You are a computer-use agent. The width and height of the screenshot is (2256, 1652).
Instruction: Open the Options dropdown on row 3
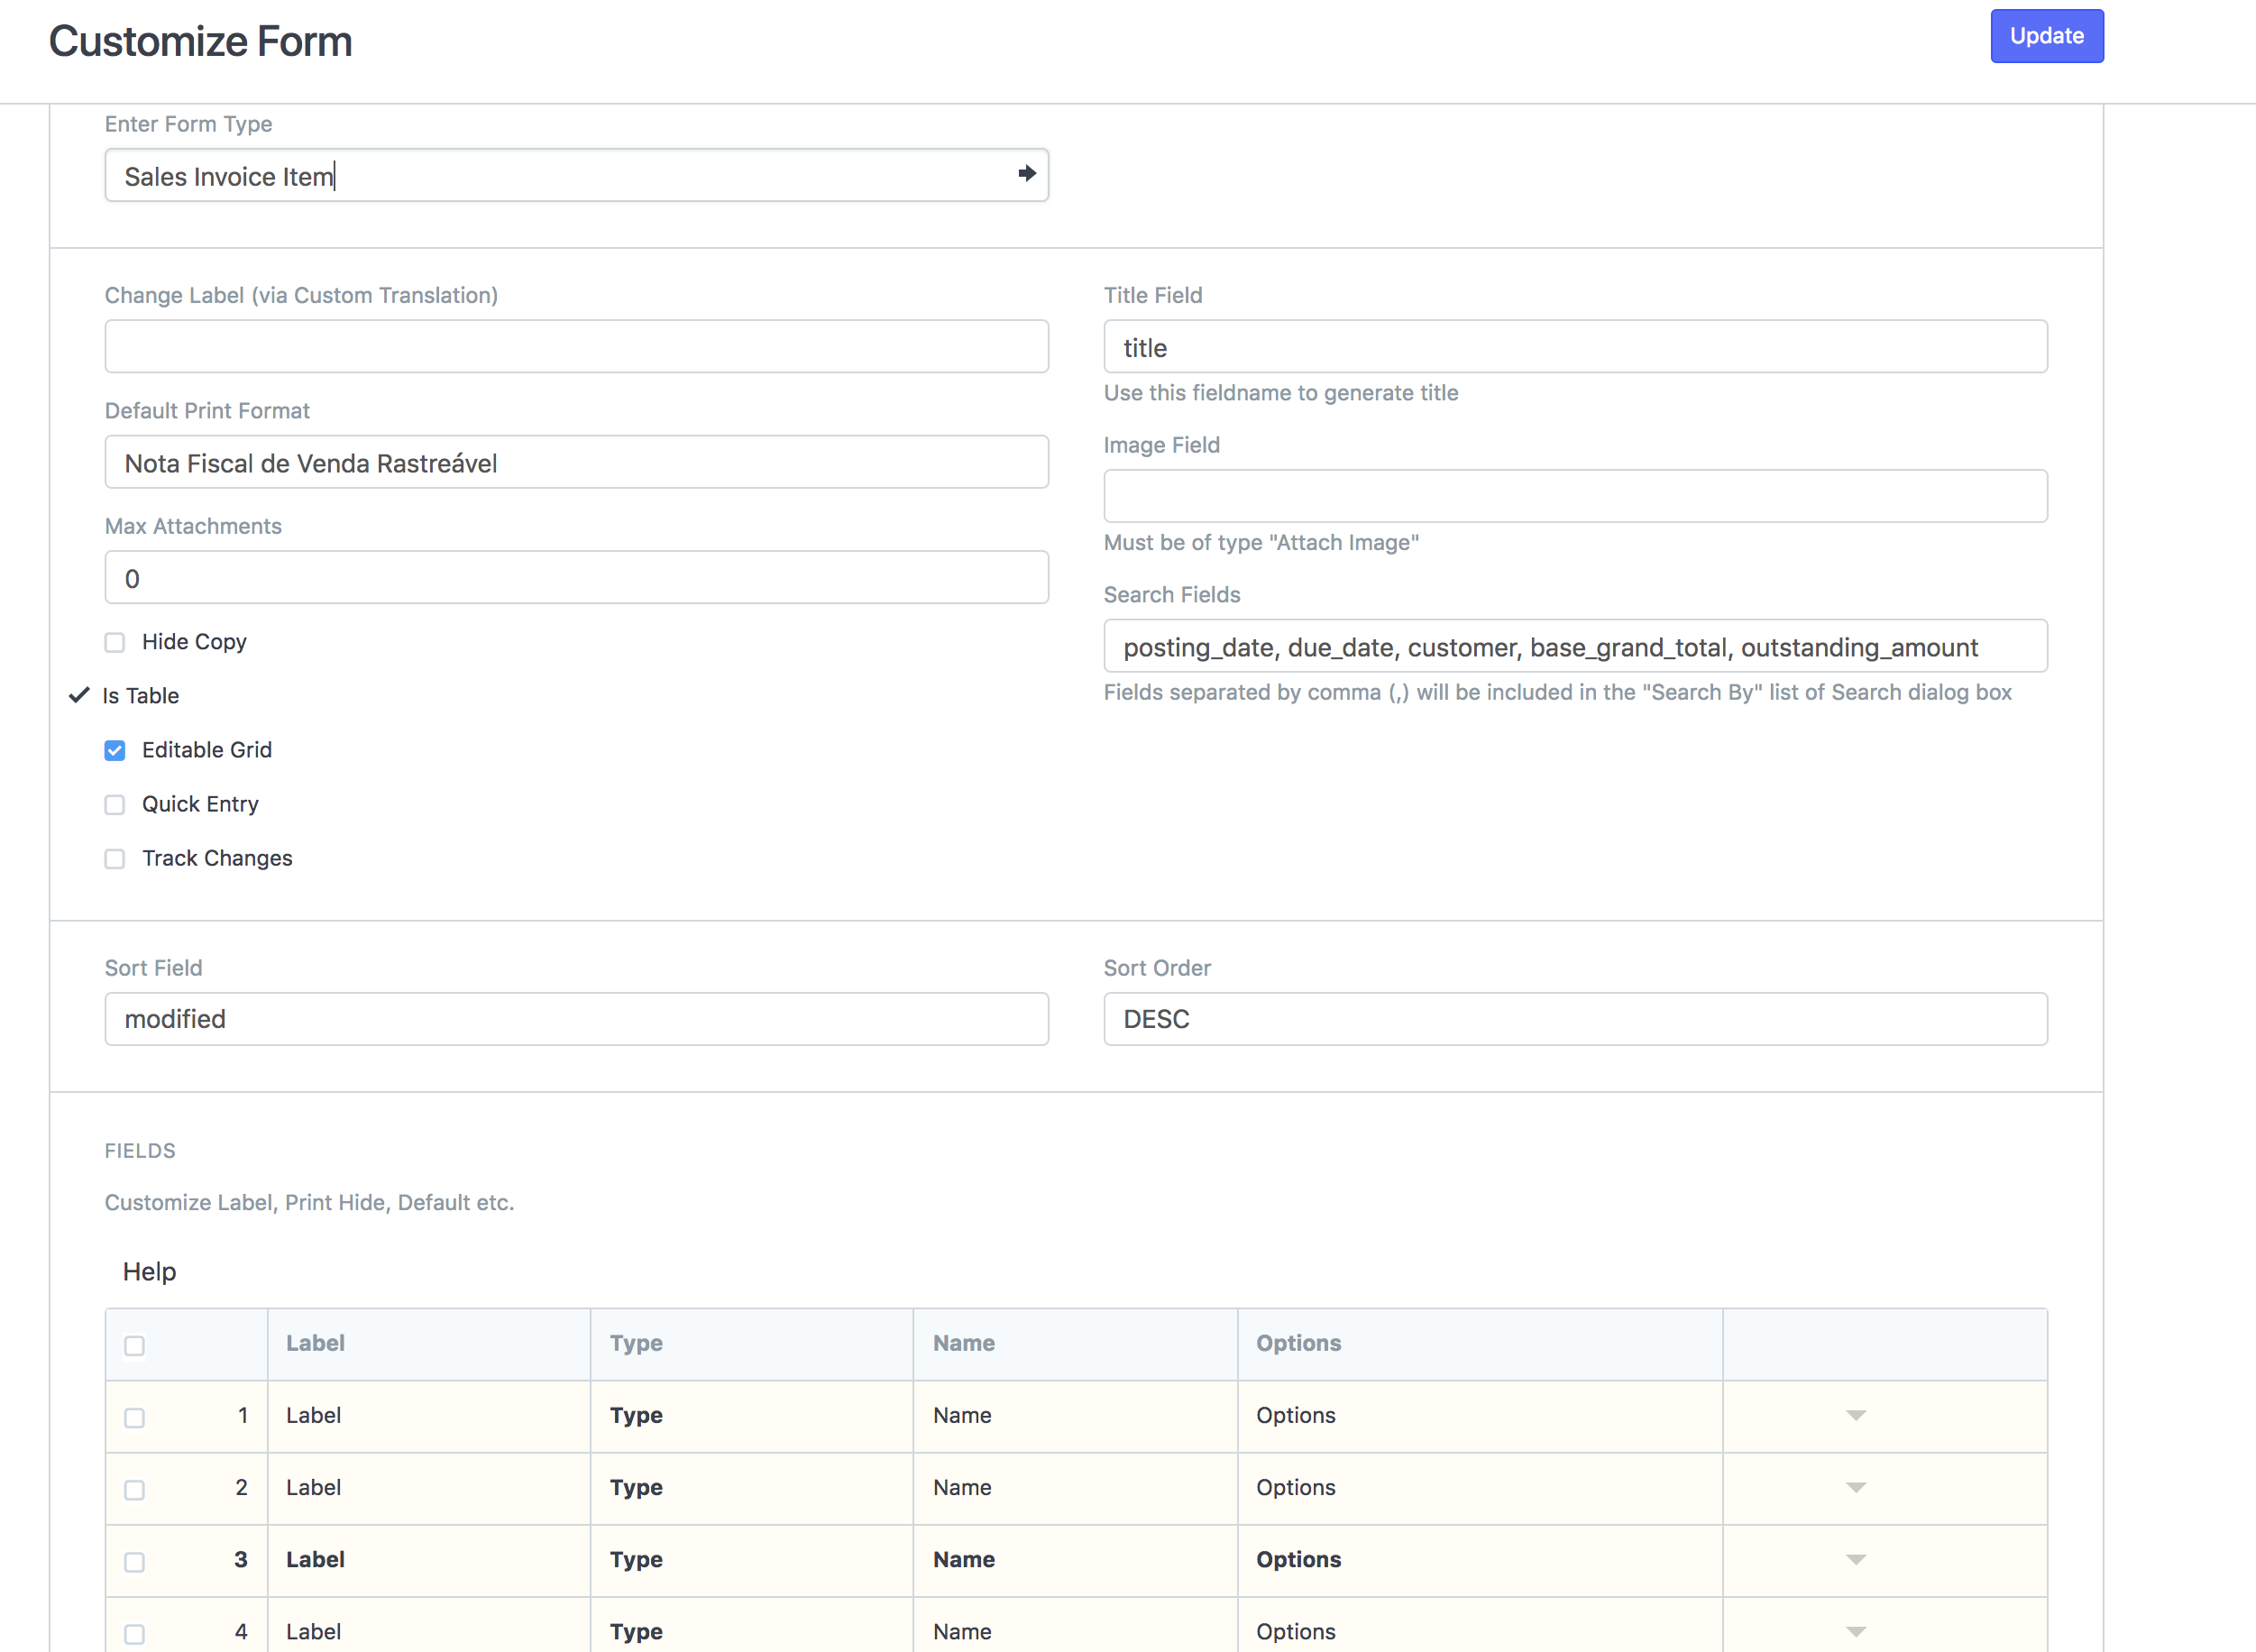pyautogui.click(x=1855, y=1560)
